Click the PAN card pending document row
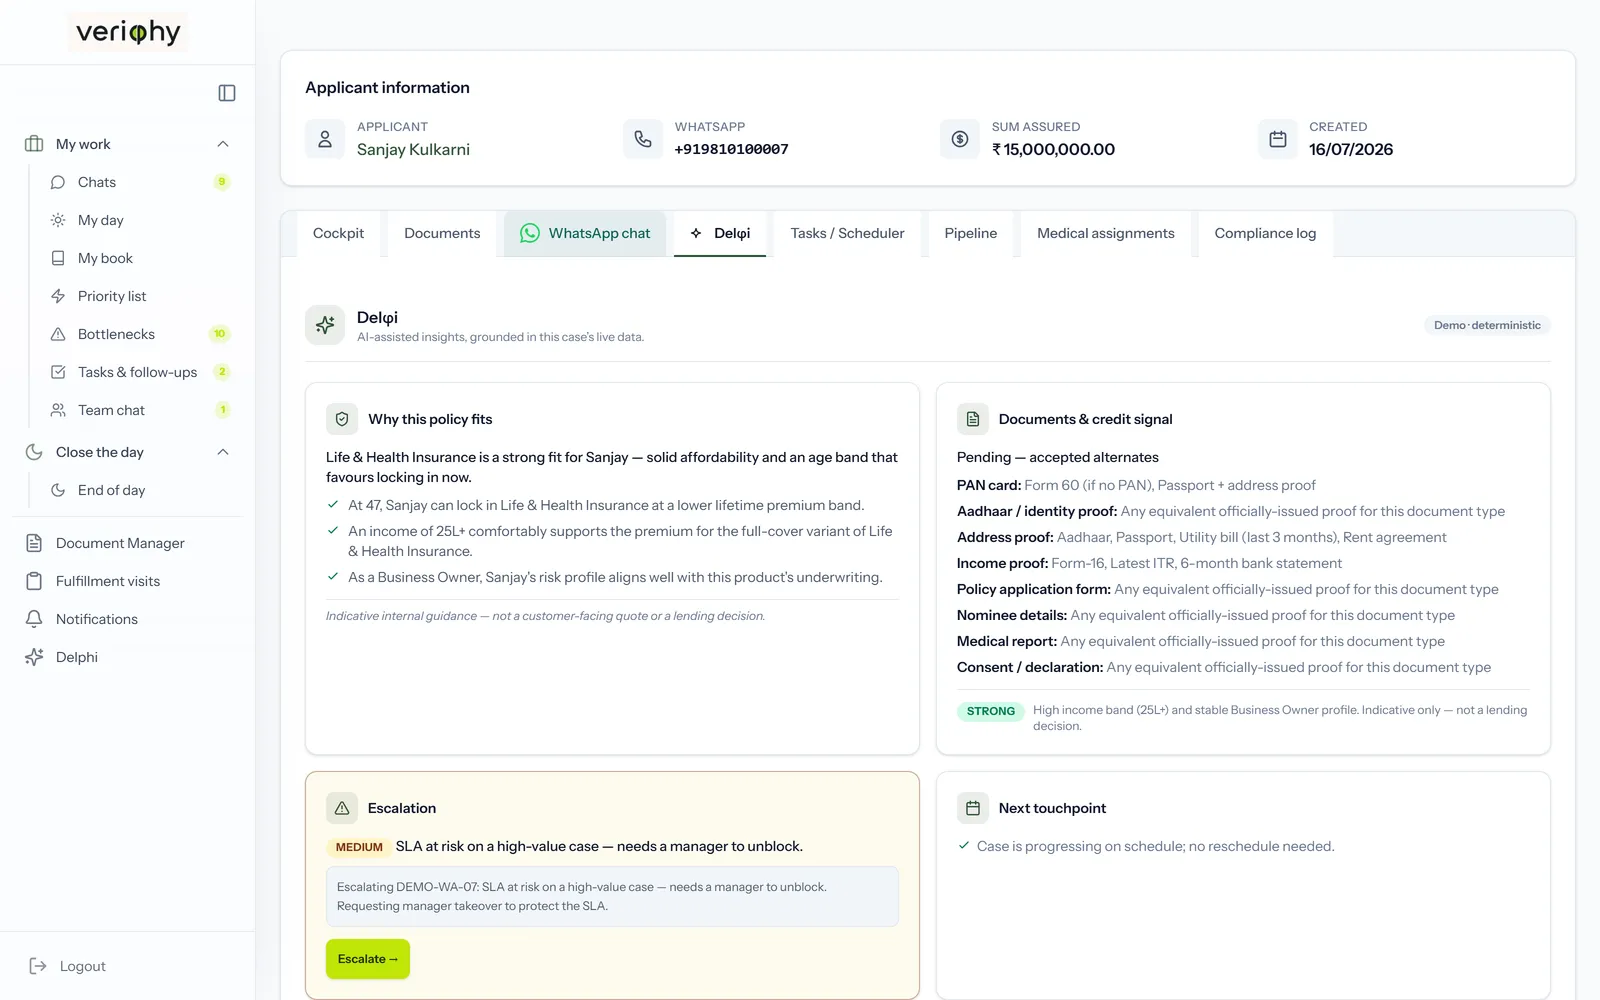 tap(1136, 485)
